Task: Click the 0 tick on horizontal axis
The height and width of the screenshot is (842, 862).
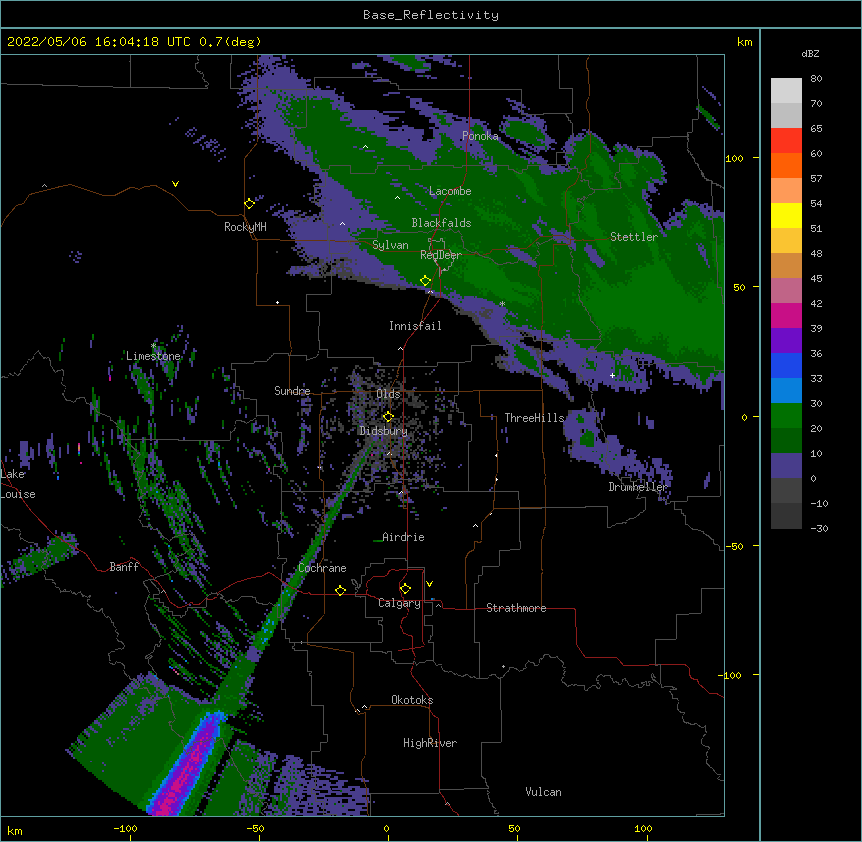Action: [x=386, y=829]
